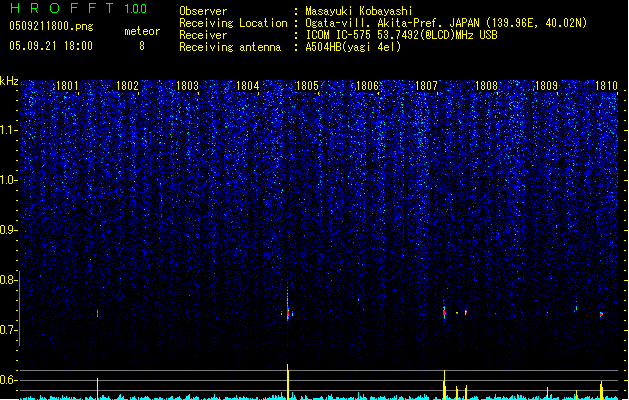Click the 1809 time marker
Viewport: 629px width, 400px height.
coord(546,86)
